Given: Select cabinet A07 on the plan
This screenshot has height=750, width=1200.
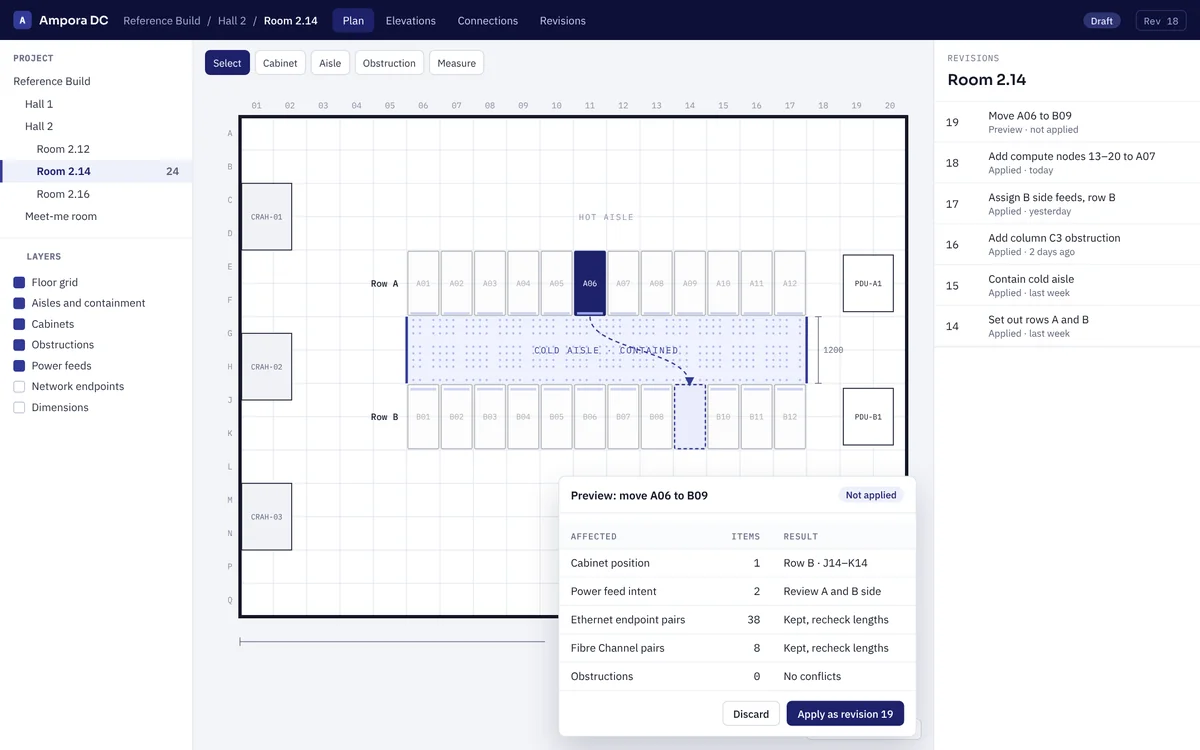Looking at the screenshot, I should 623,283.
